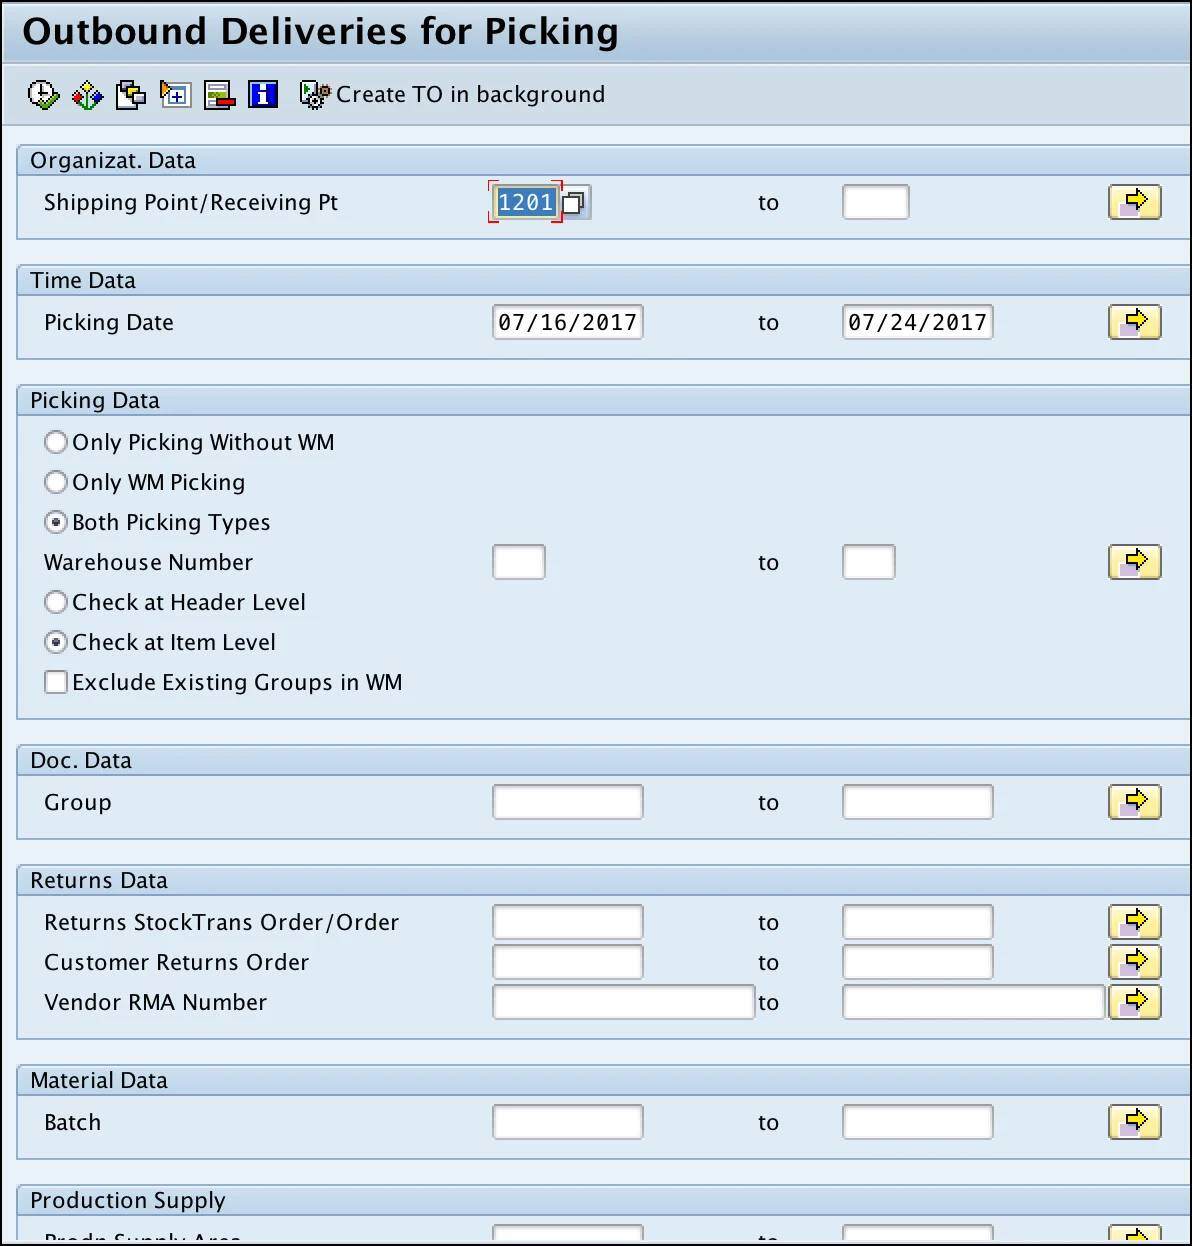The height and width of the screenshot is (1246, 1192).
Task: Open the Program Documentation info icon
Action: point(263,94)
